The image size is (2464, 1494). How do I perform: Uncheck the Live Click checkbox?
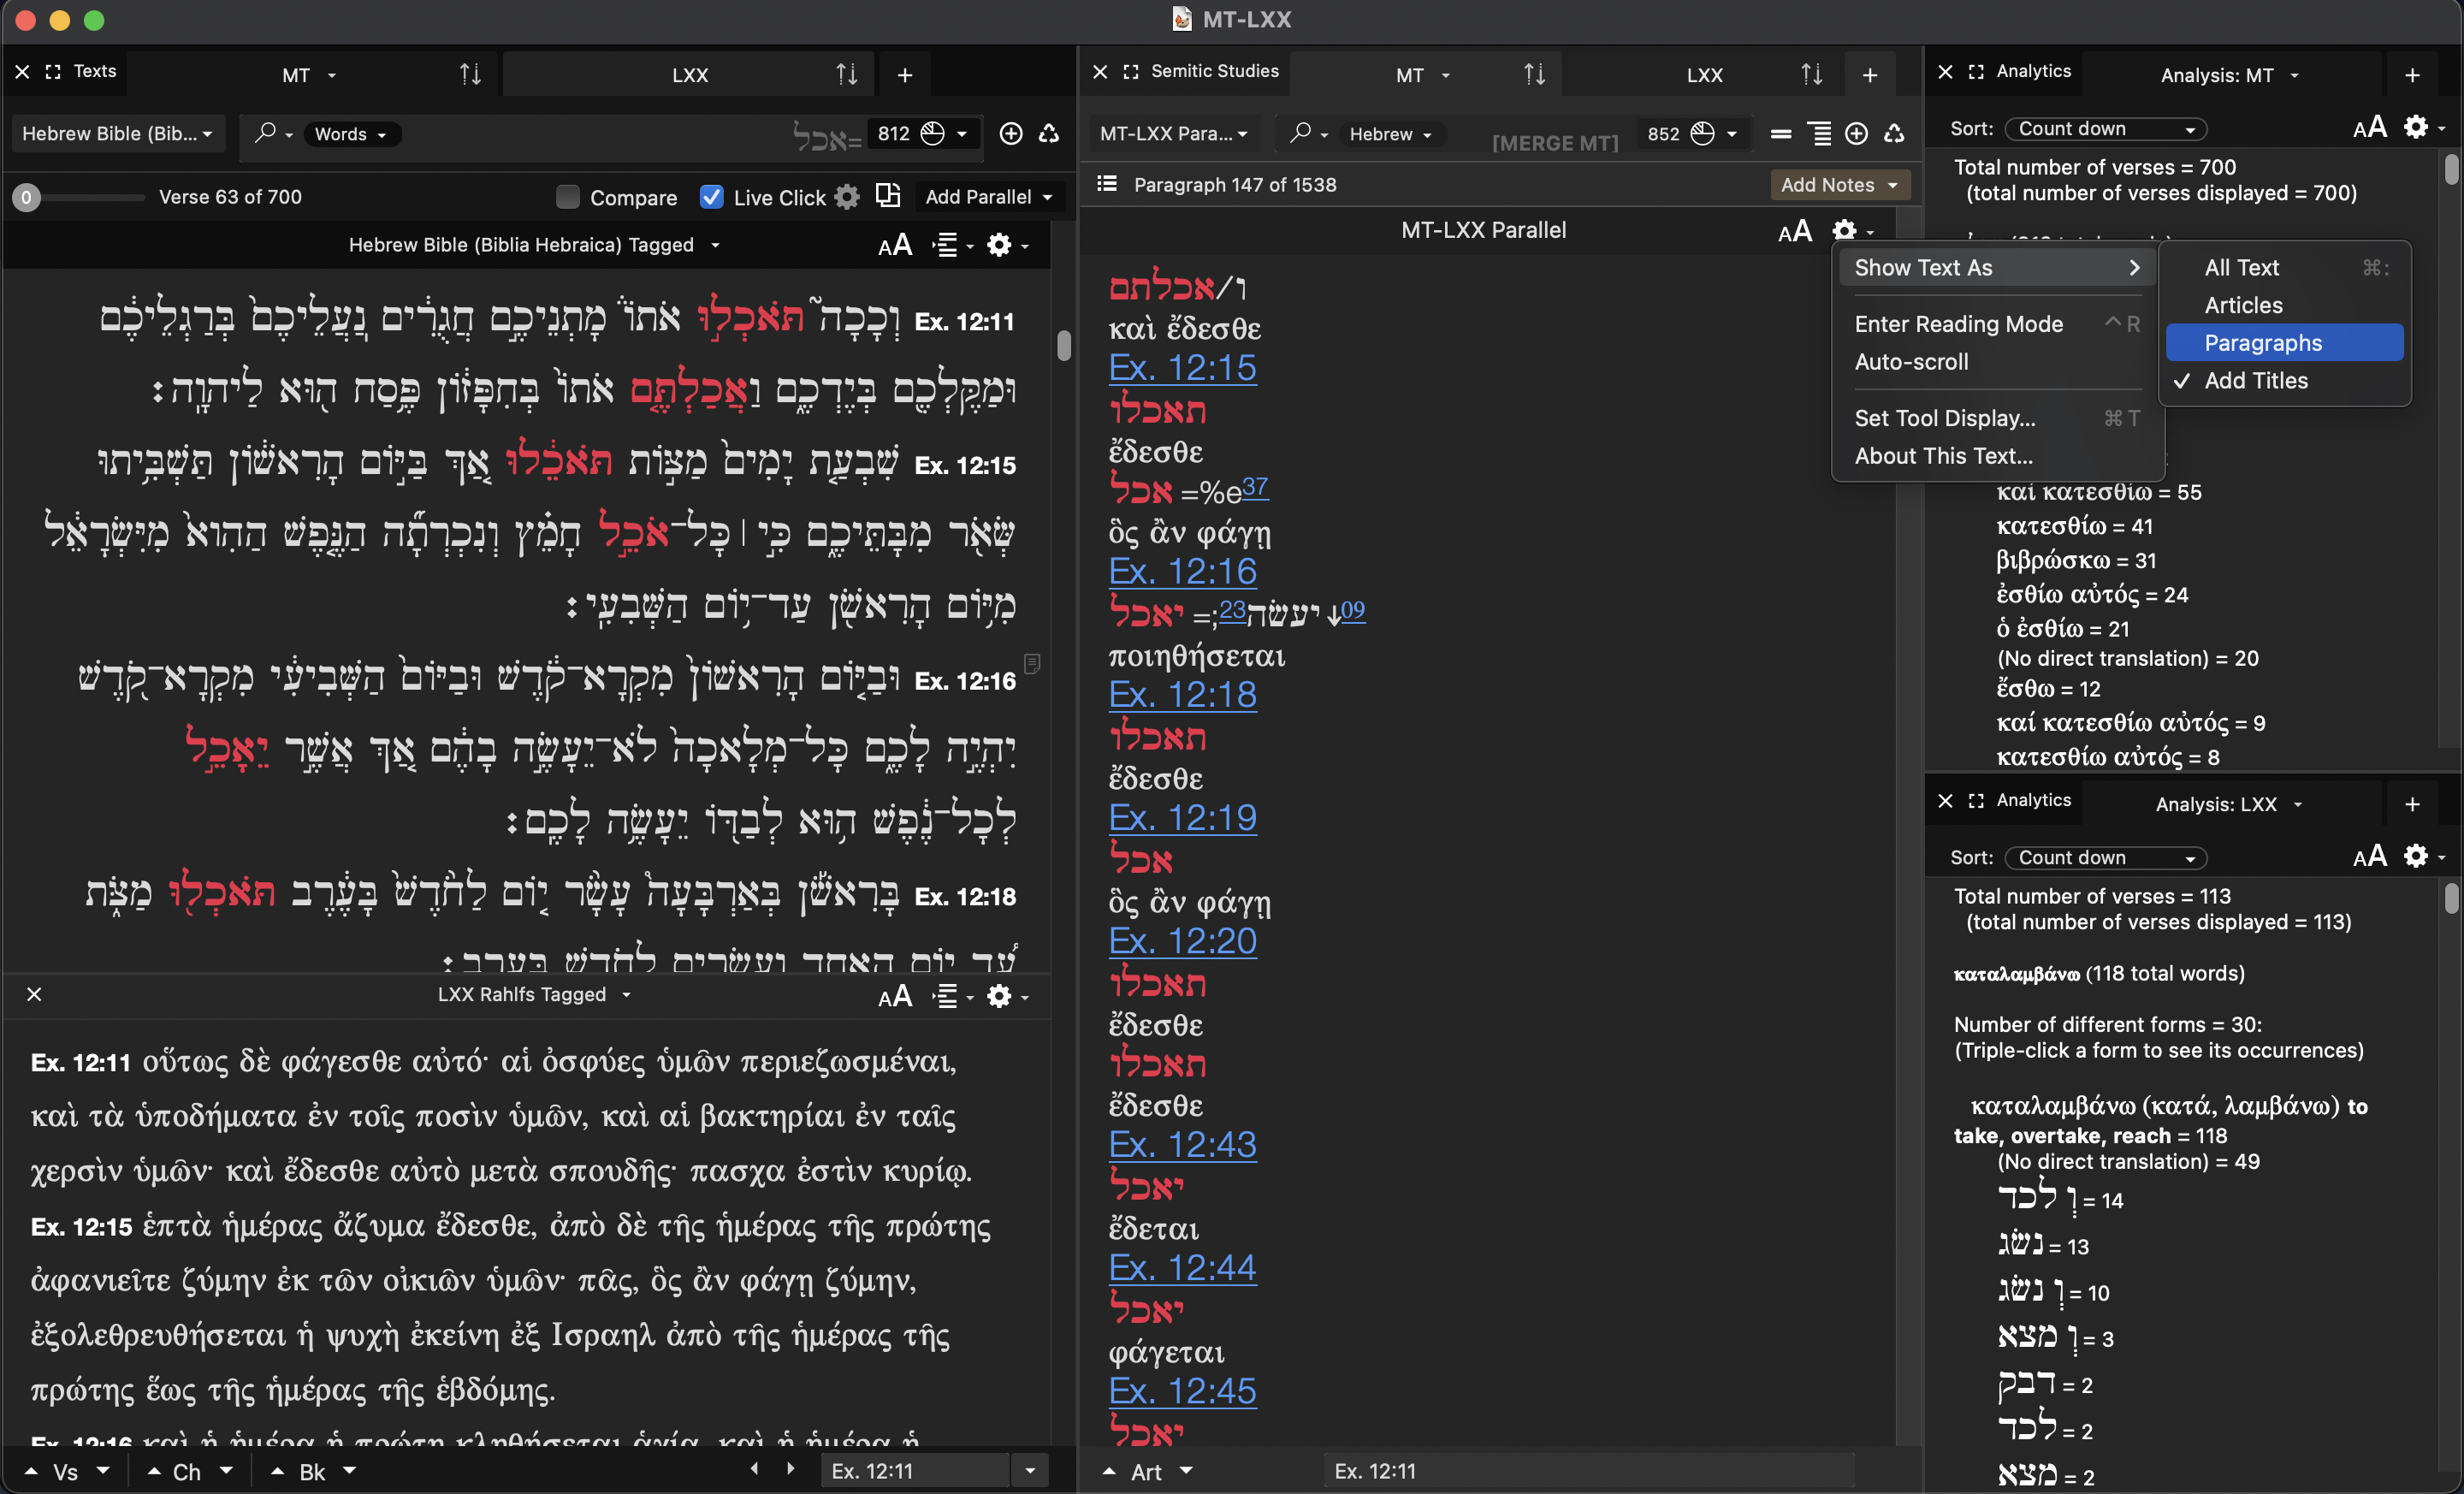tap(712, 197)
